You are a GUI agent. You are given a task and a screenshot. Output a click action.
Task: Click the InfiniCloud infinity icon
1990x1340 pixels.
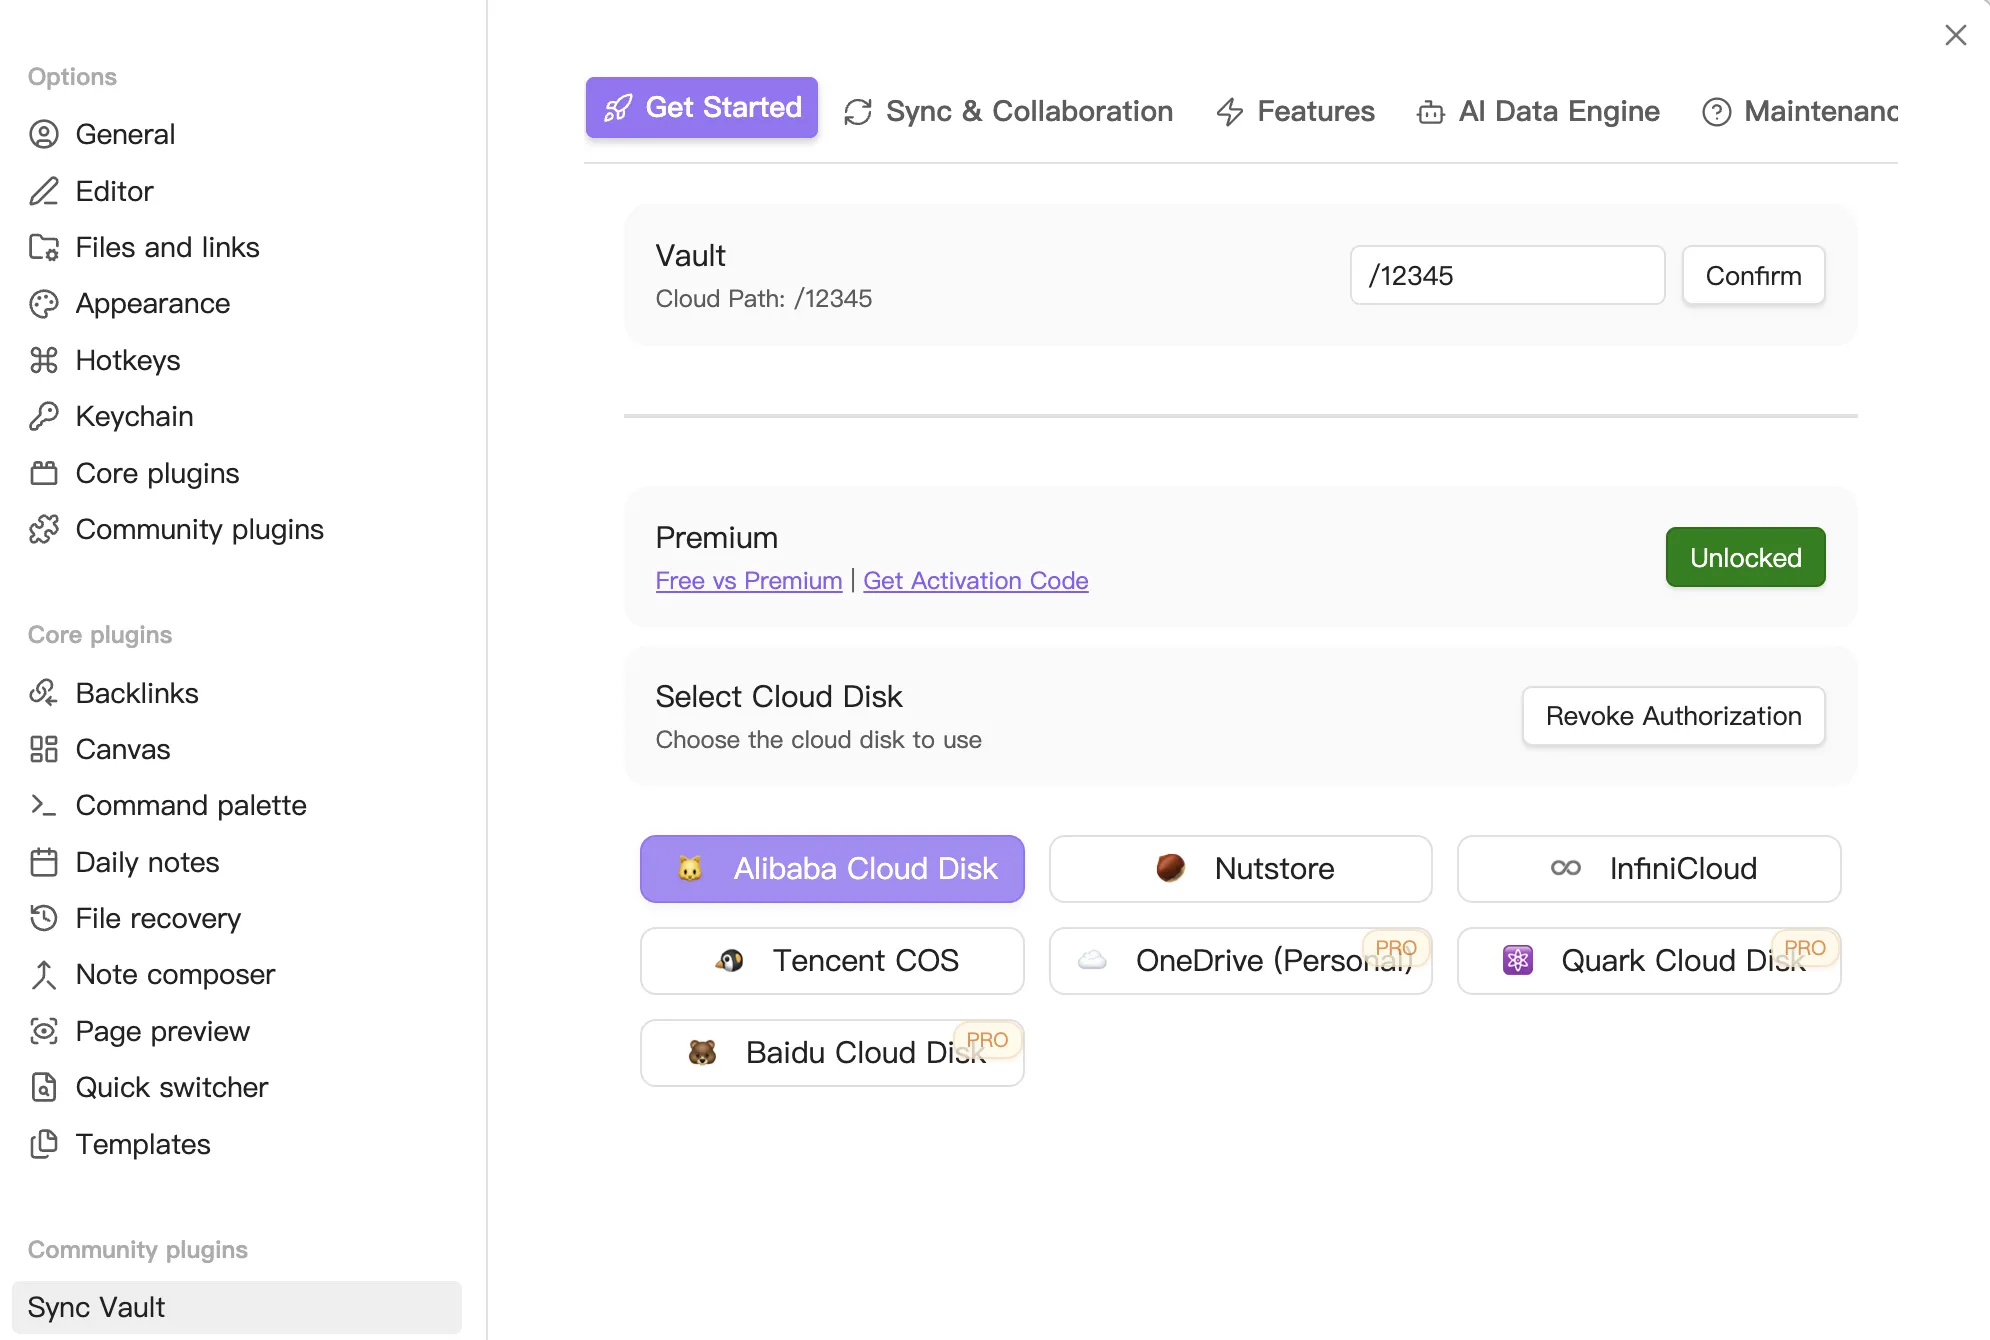click(x=1566, y=868)
